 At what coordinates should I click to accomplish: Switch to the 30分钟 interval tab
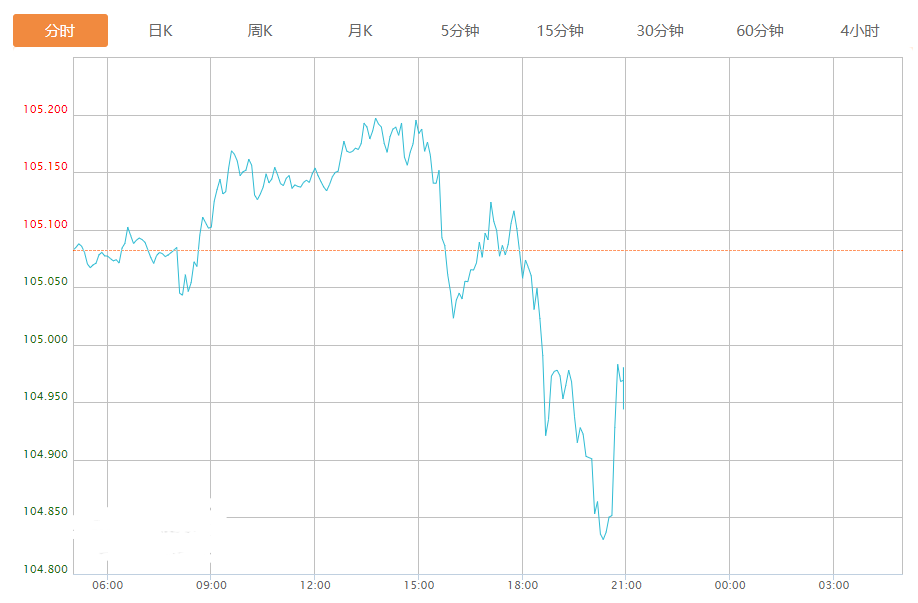[660, 31]
